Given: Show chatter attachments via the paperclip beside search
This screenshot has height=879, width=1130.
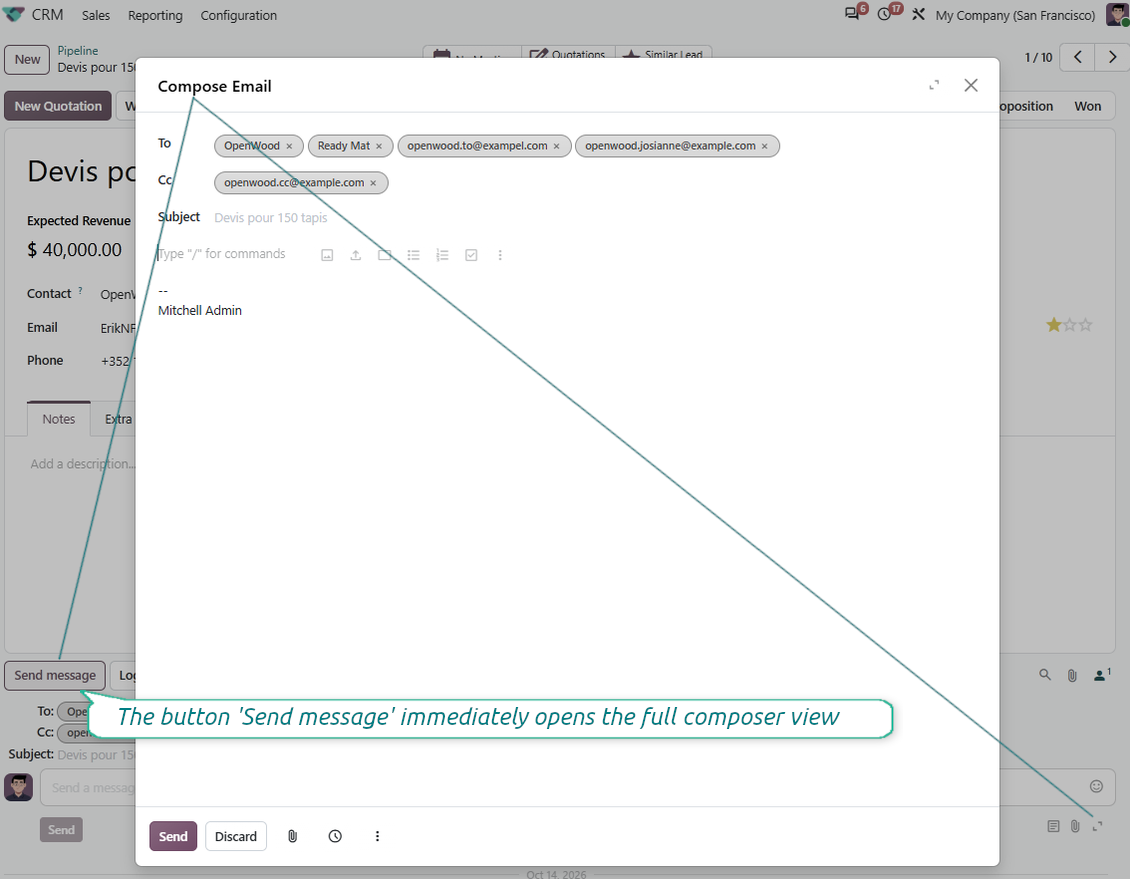Looking at the screenshot, I should tap(1072, 676).
